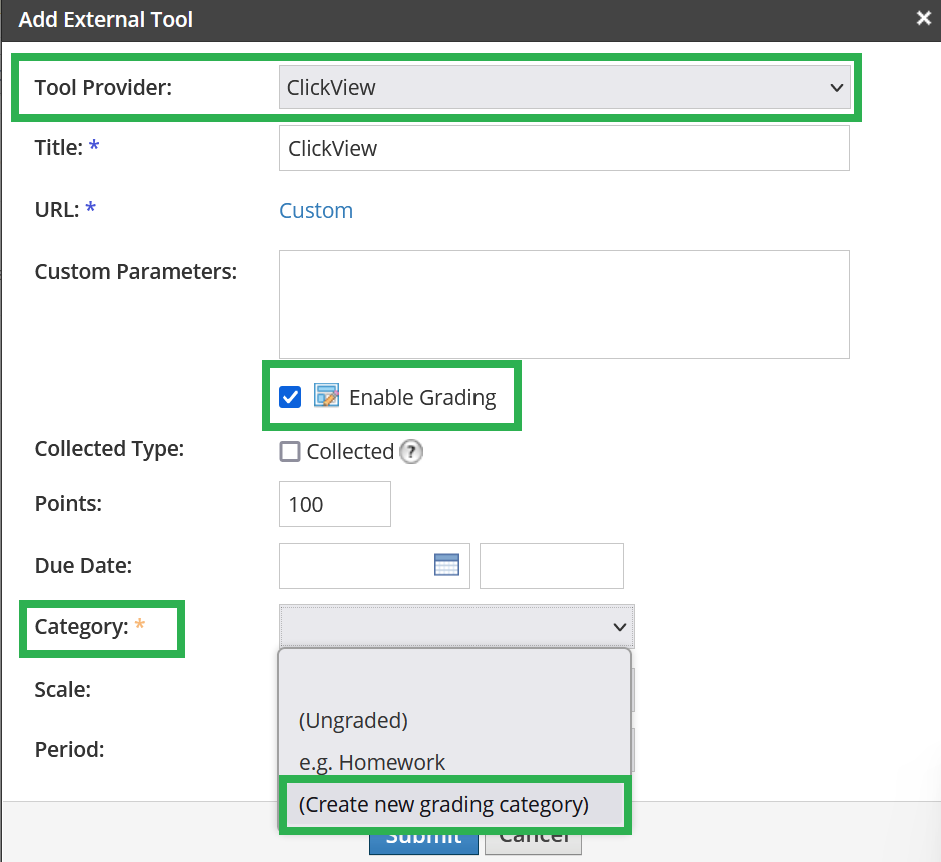Focus the Custom Parameters text area

point(564,304)
